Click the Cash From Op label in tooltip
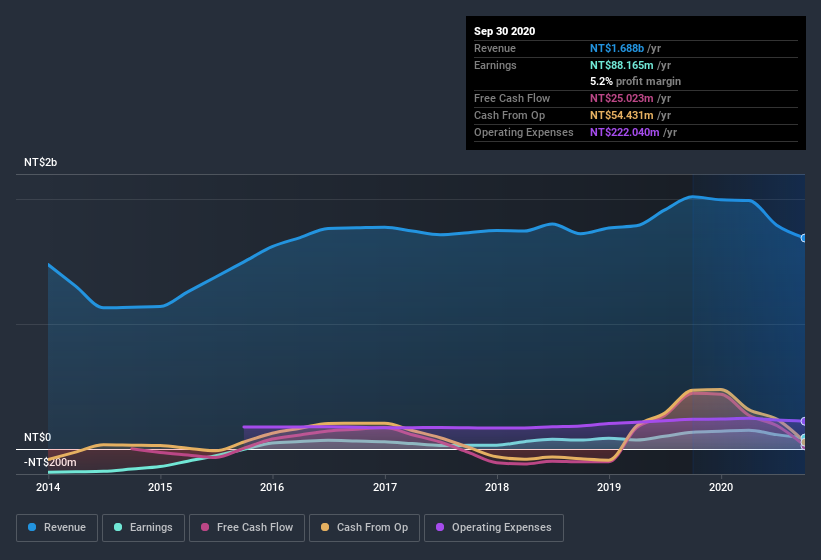The image size is (821, 560). [x=509, y=115]
